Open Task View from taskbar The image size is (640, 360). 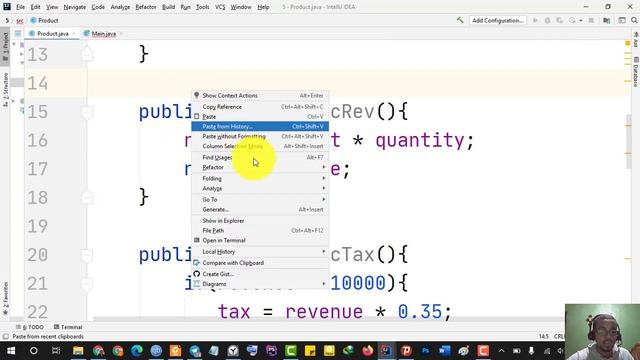[56, 351]
